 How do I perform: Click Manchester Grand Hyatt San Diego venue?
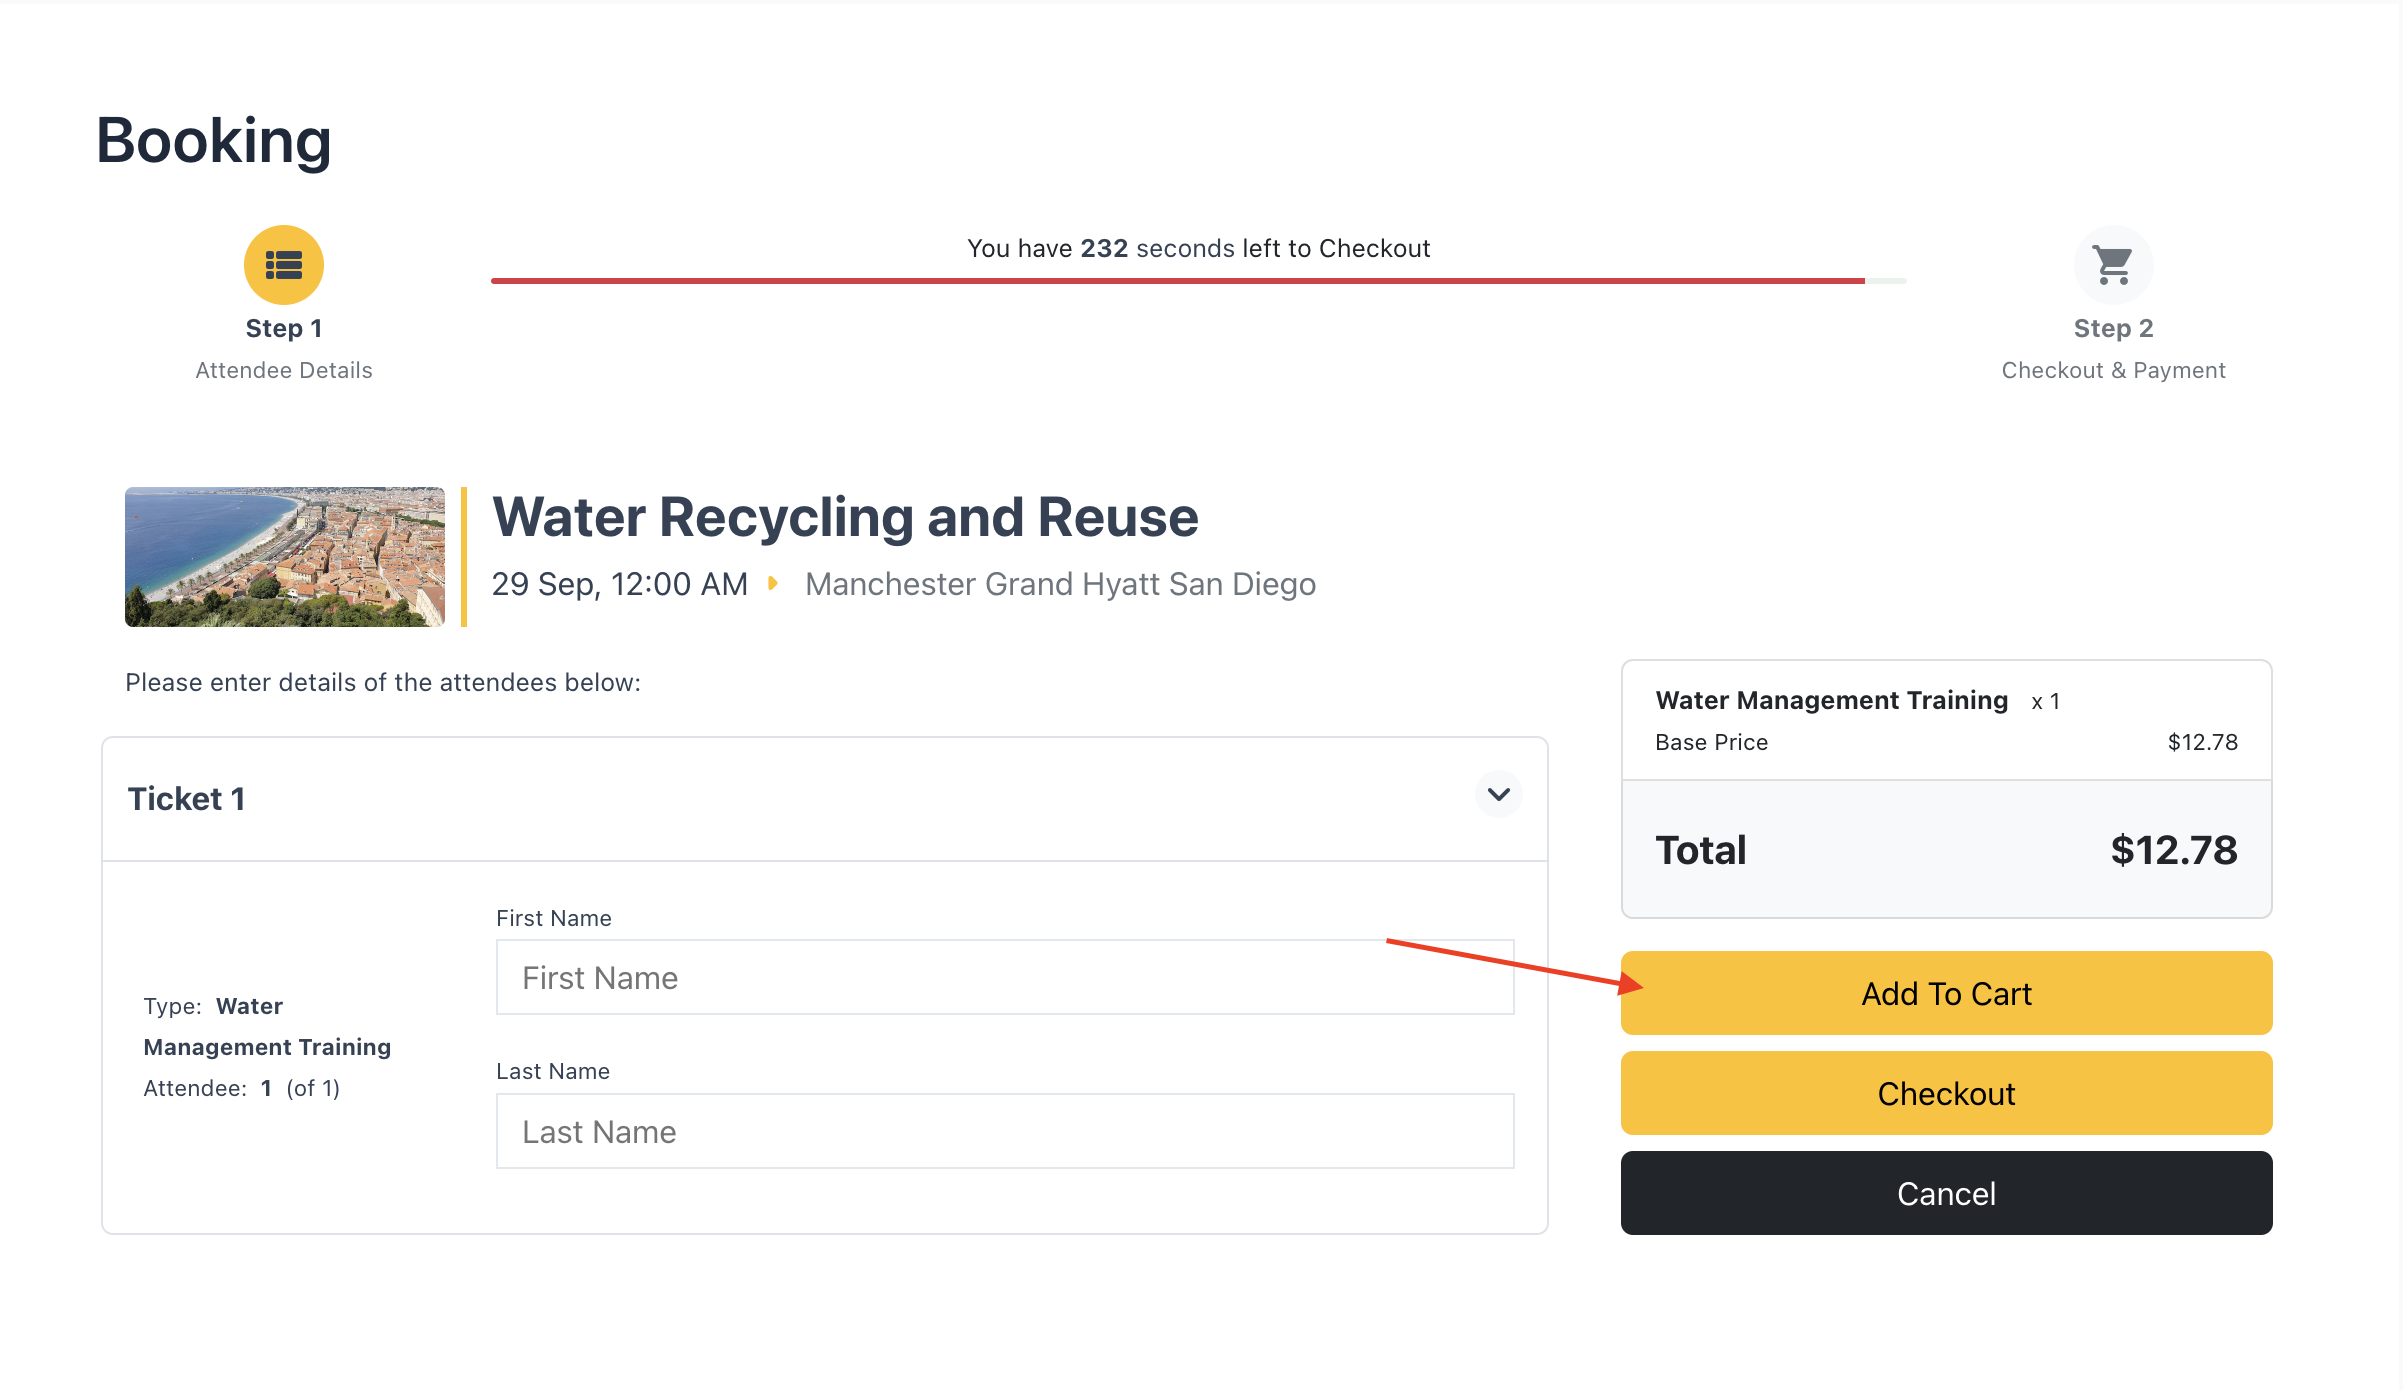pyautogui.click(x=1060, y=584)
